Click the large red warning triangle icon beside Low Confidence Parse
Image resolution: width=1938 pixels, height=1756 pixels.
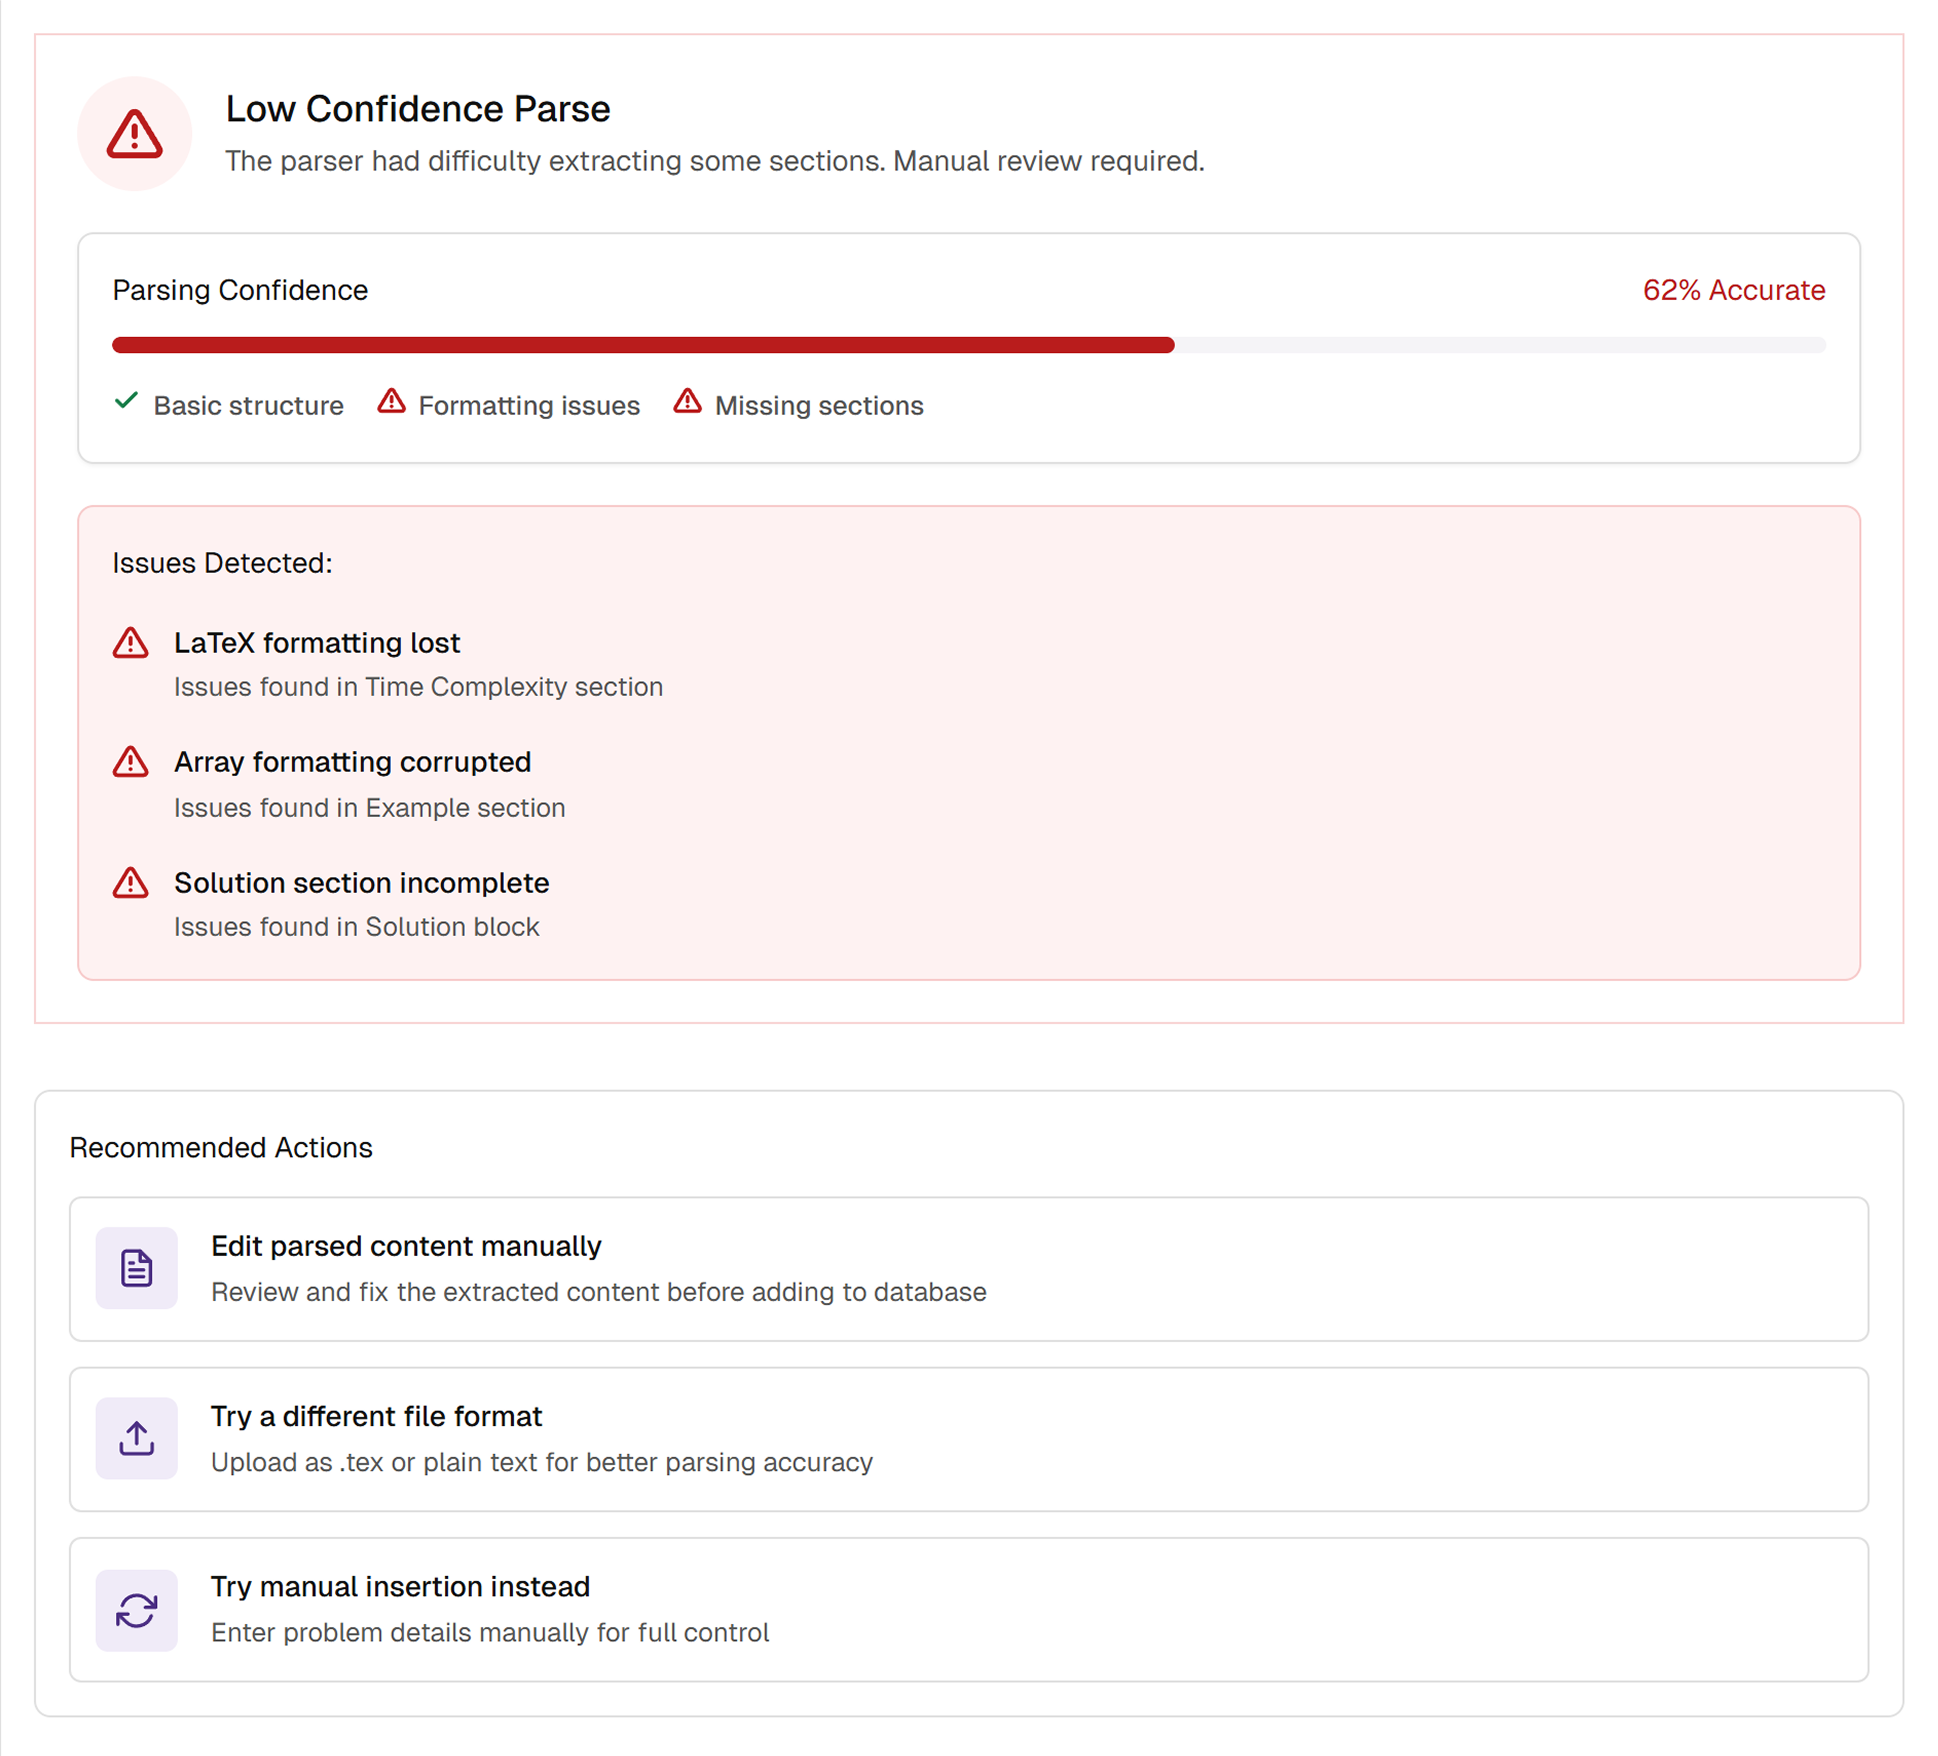pos(134,134)
